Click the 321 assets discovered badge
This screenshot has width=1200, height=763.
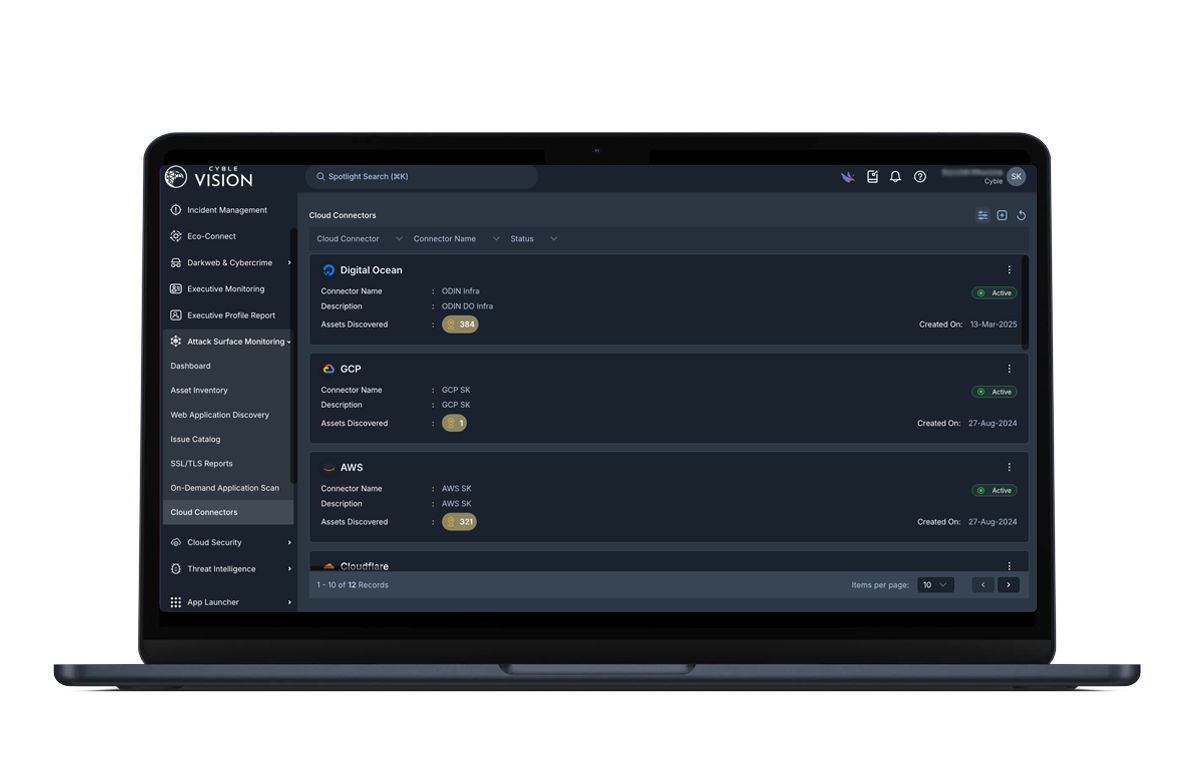pyautogui.click(x=459, y=522)
